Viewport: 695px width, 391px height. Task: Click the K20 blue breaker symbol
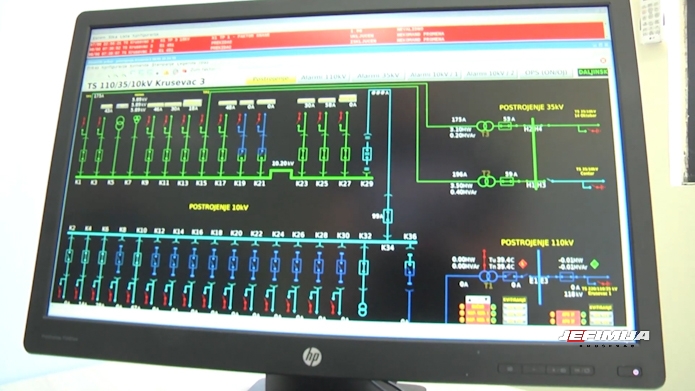click(233, 264)
